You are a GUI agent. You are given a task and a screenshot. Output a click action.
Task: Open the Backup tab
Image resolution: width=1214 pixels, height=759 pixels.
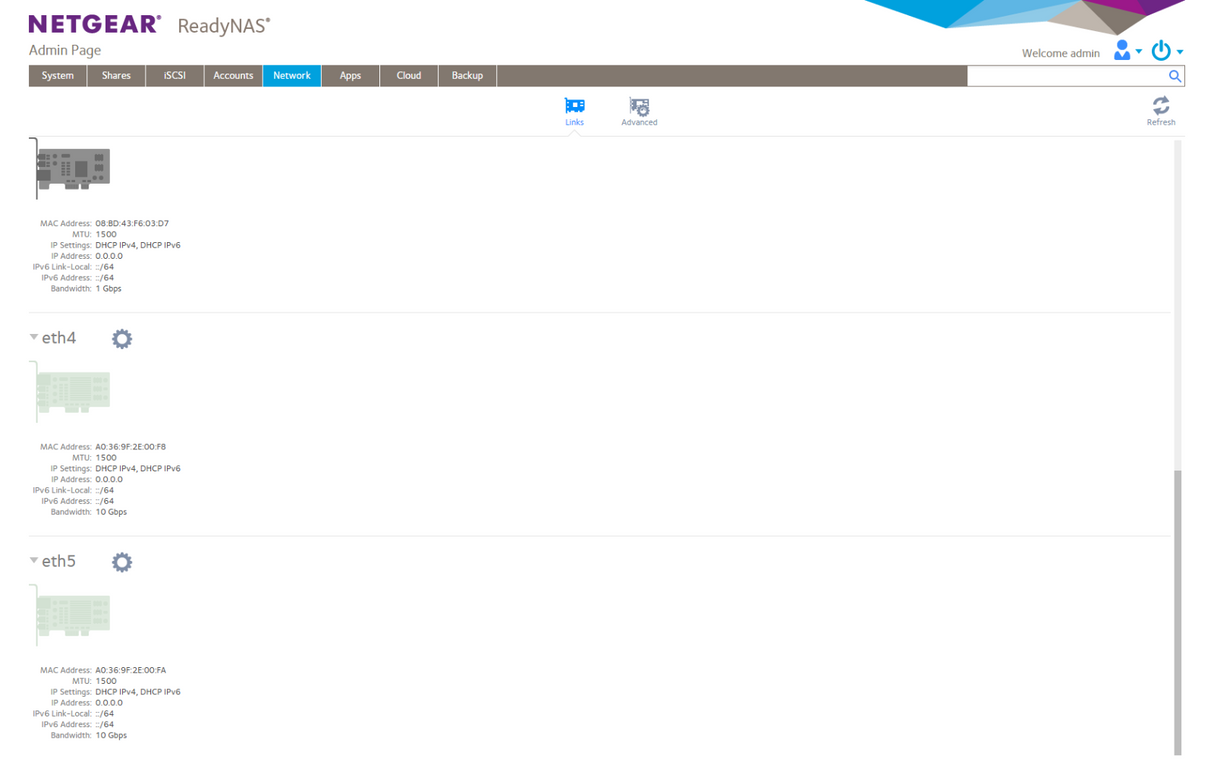467,76
